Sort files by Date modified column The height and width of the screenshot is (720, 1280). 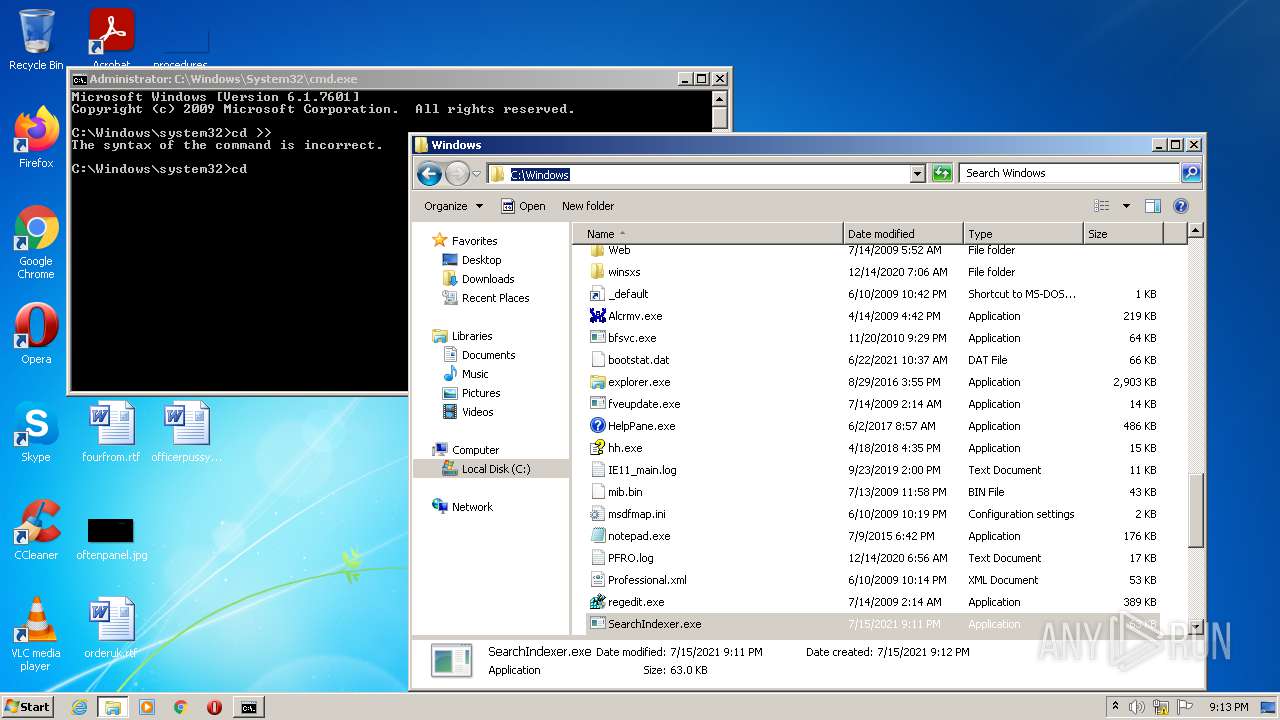(x=903, y=234)
